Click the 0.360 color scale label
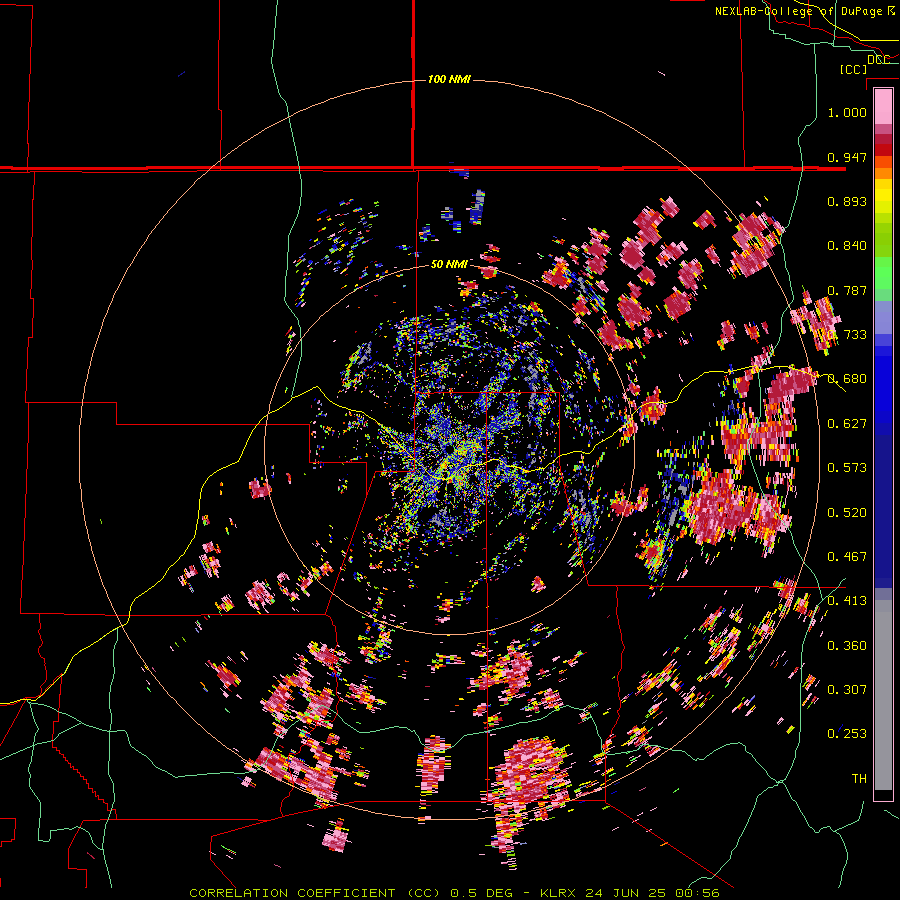This screenshot has width=900, height=900. [x=847, y=646]
